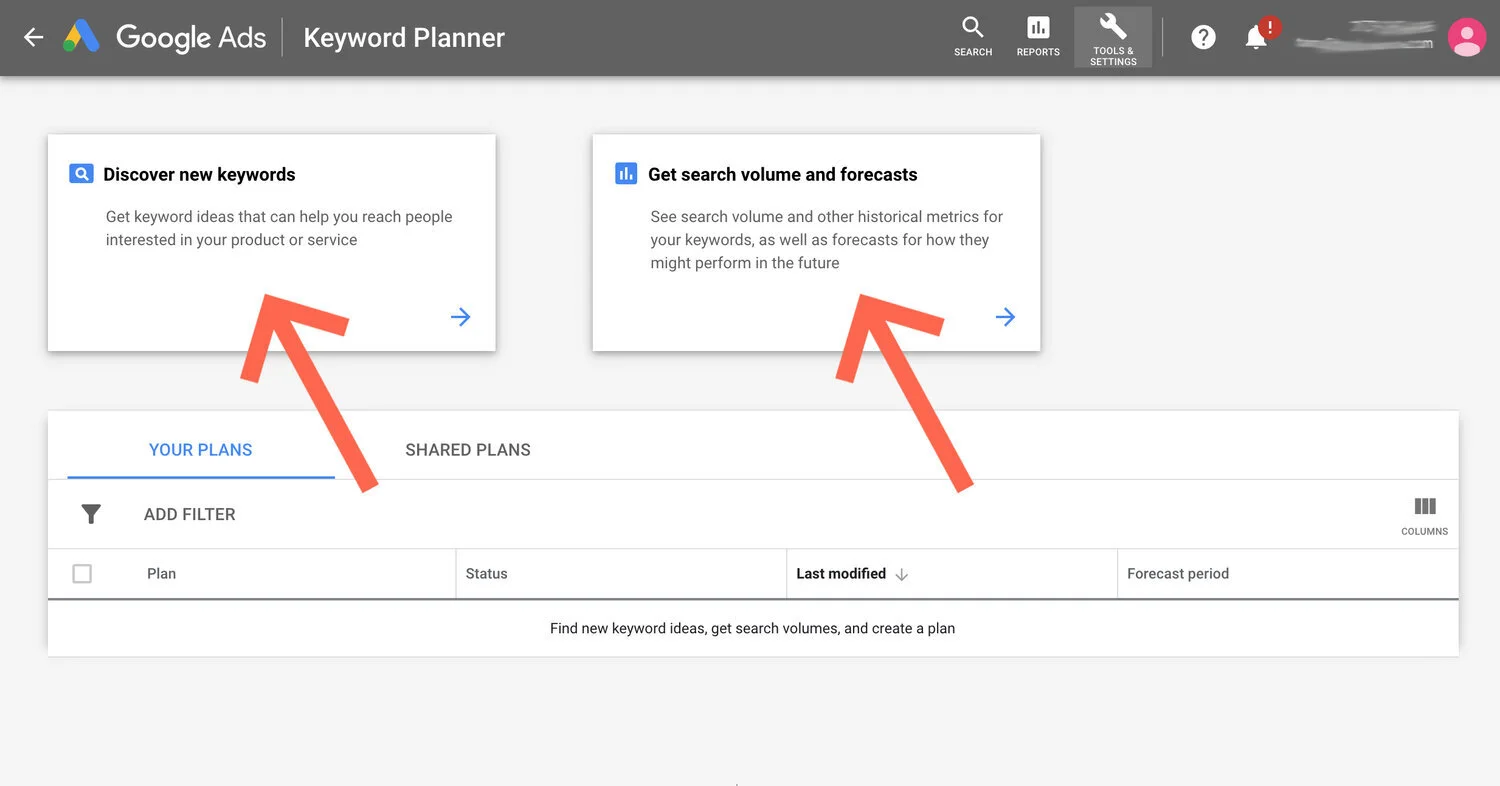Open the Discover new keywords card title
1500x786 pixels.
coord(199,174)
